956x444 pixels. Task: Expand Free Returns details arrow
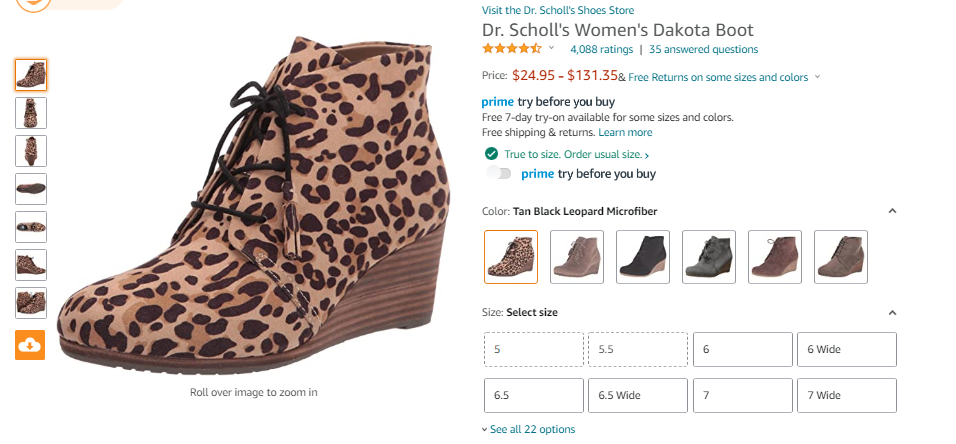pos(817,77)
